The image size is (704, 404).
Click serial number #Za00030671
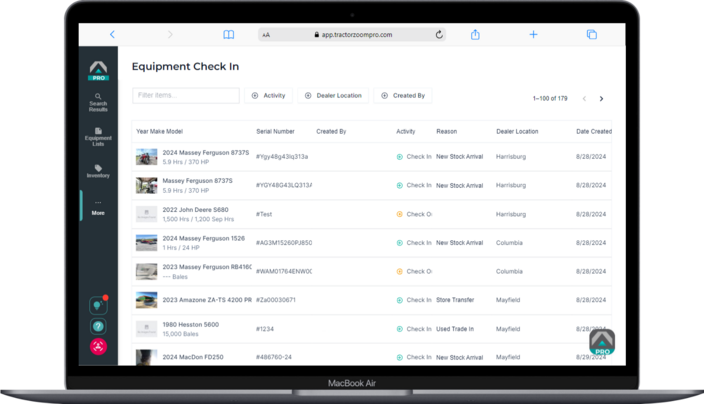[276, 300]
